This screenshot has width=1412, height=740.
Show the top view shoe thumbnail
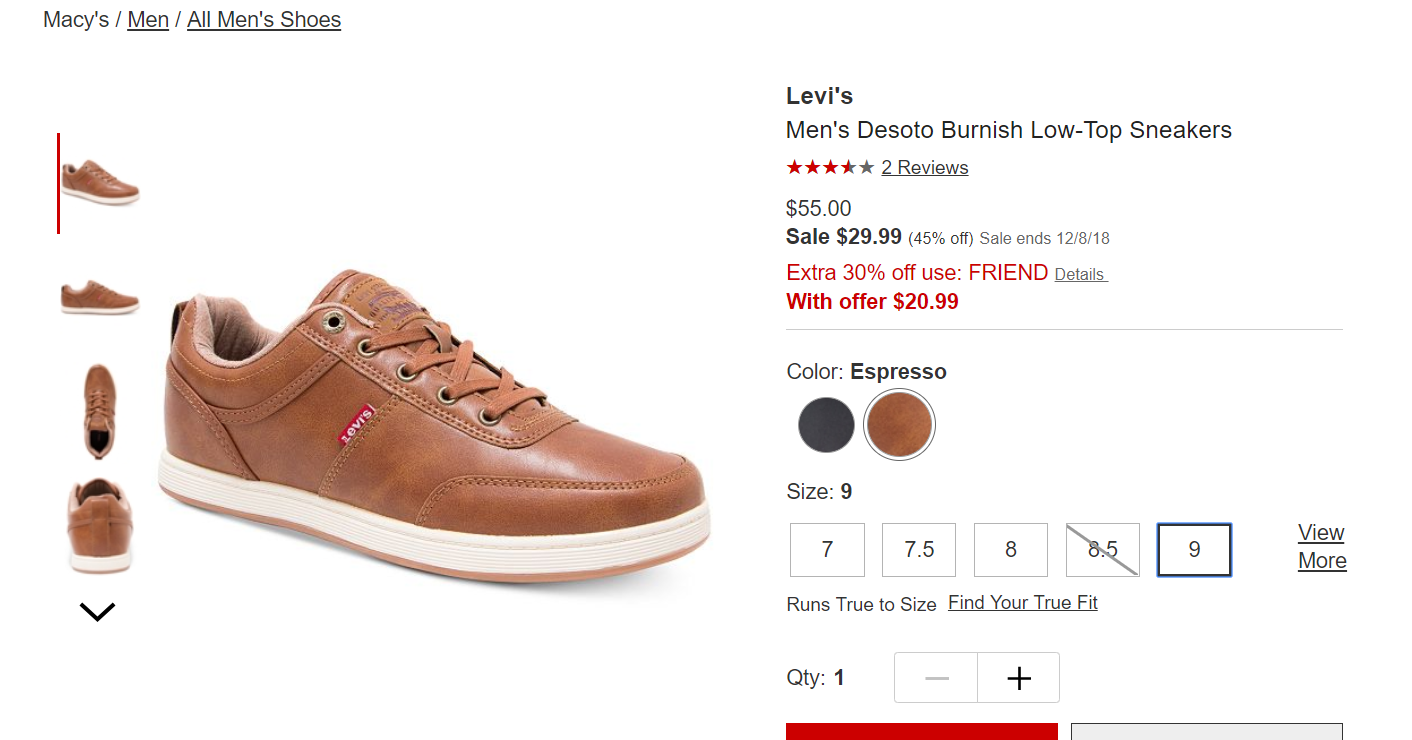[x=100, y=411]
